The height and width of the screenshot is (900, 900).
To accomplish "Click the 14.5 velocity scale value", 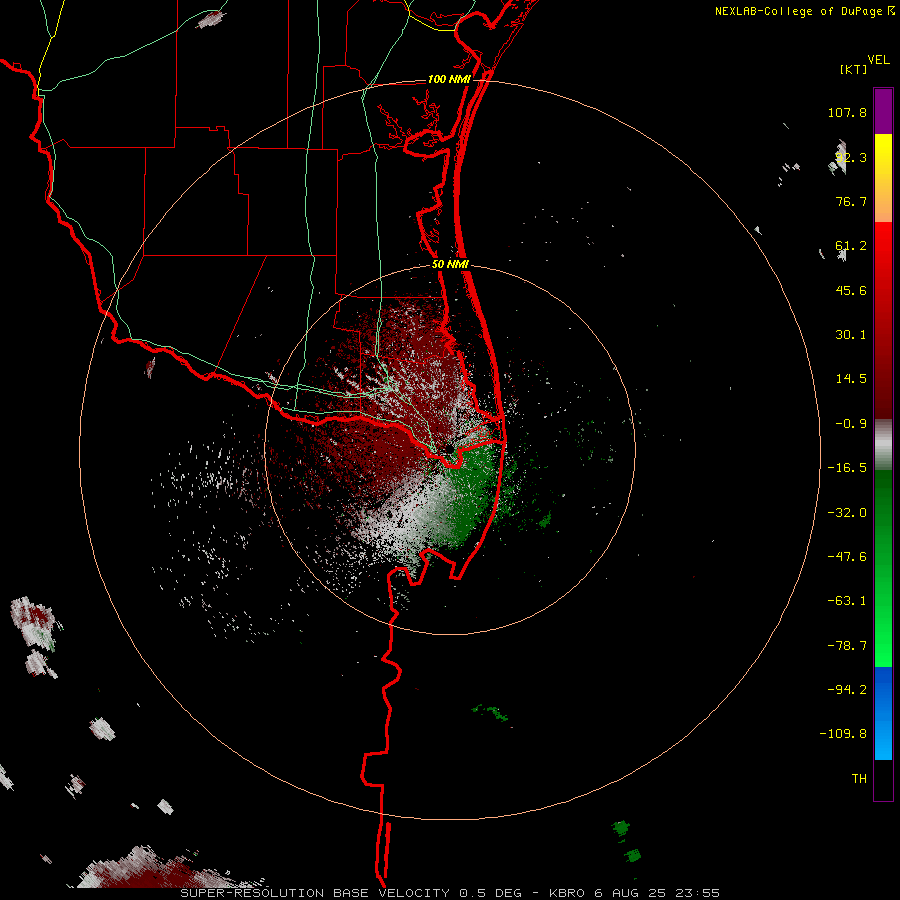I will coord(851,379).
